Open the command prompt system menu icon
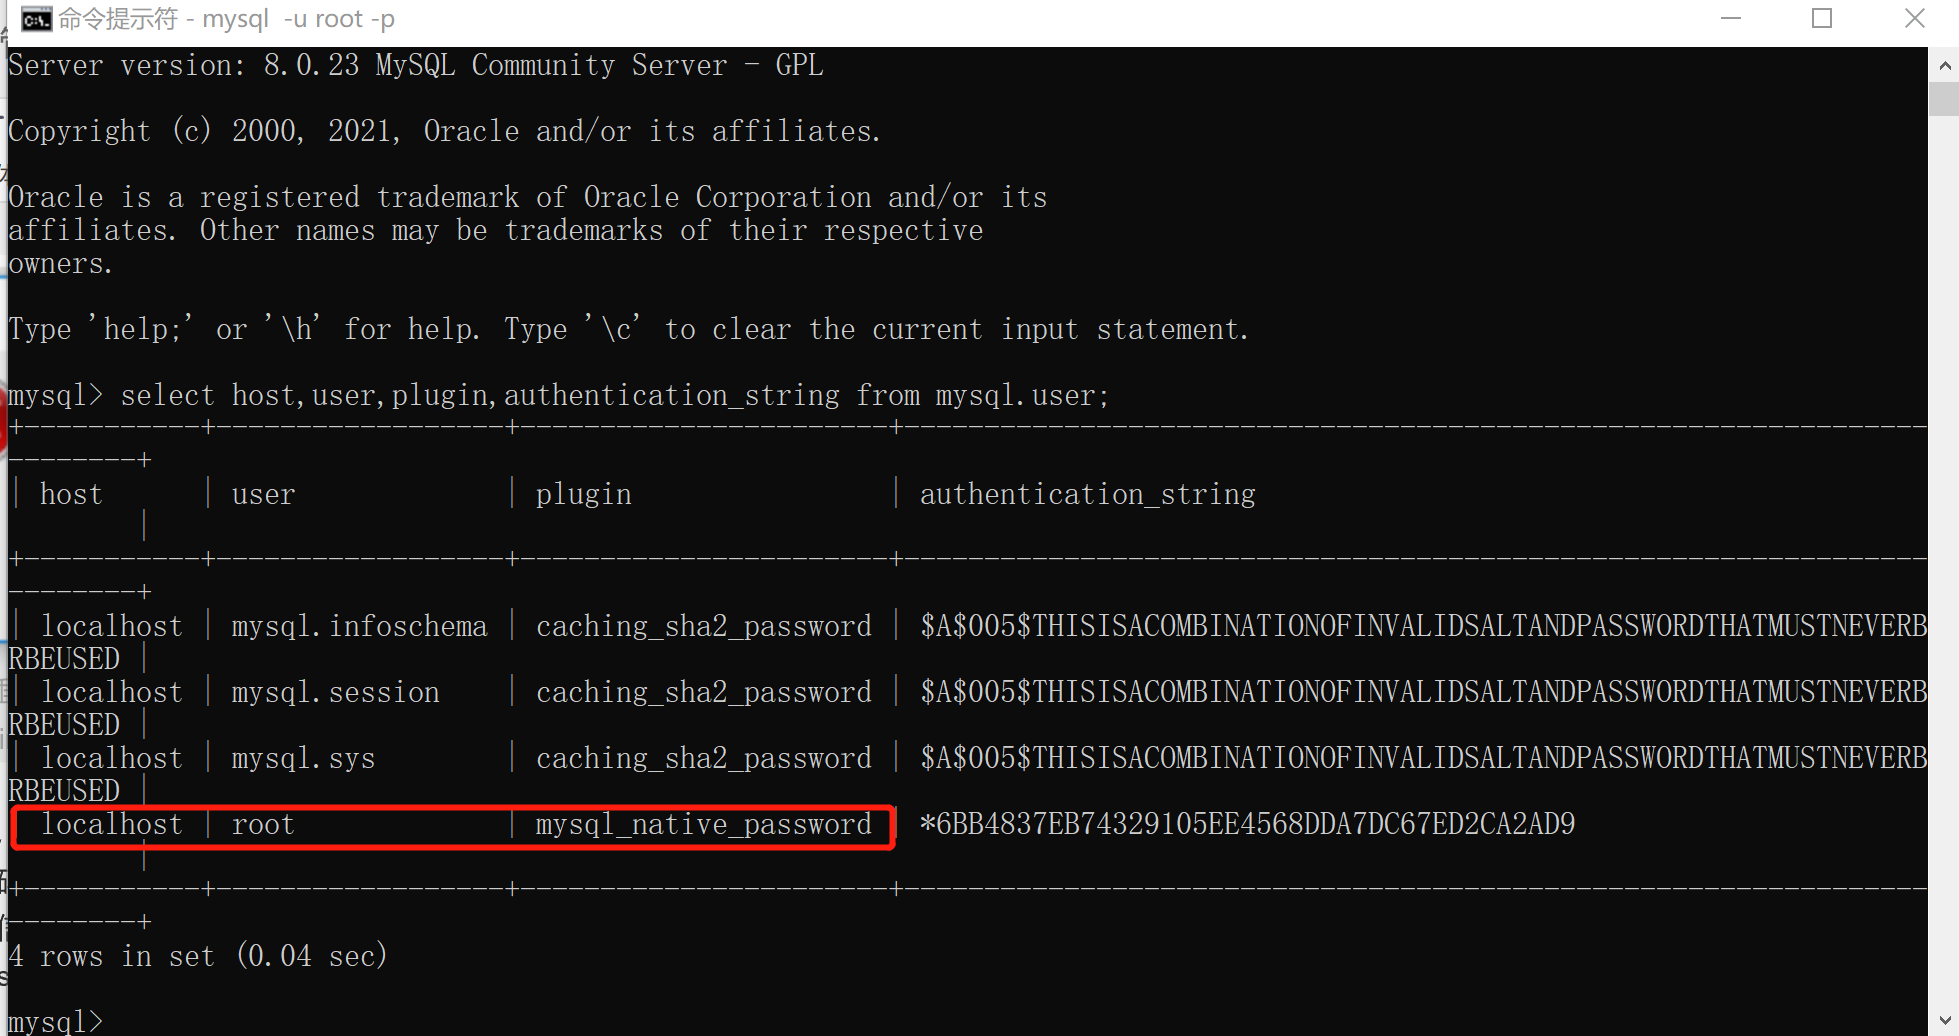The image size is (1959, 1036). (36, 19)
